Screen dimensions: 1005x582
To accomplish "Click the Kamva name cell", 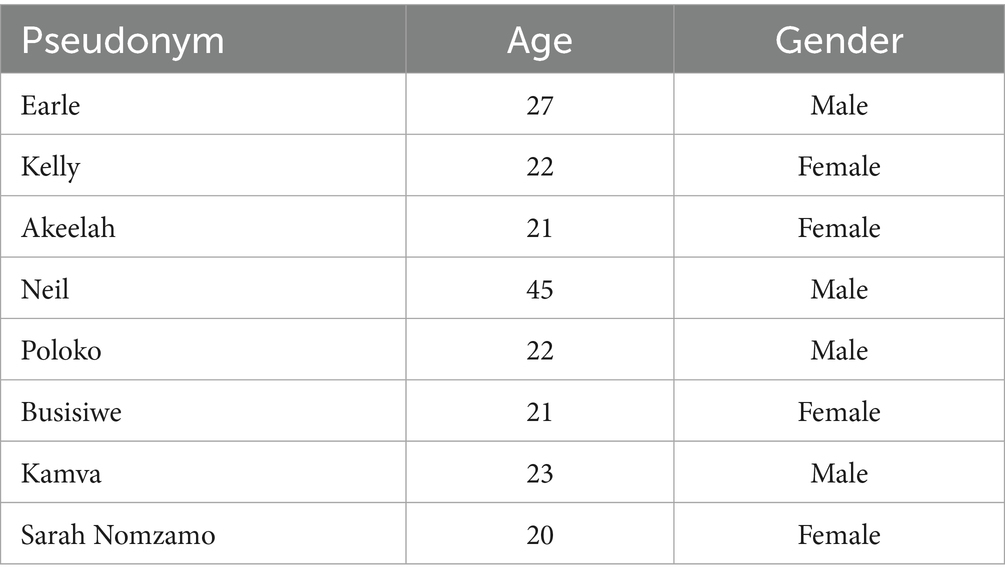I will tap(60, 473).
